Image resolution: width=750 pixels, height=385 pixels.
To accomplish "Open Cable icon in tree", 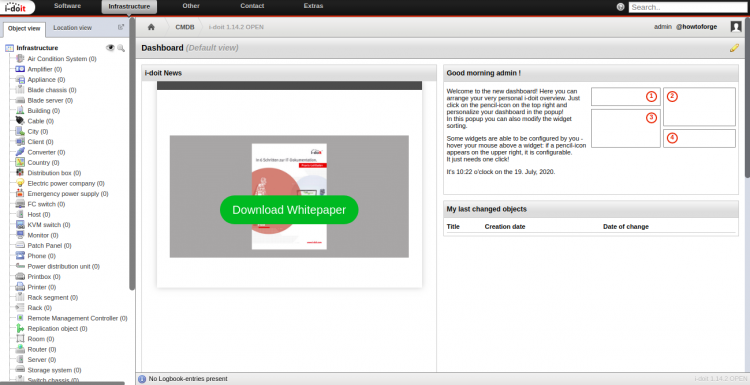I will point(20,121).
